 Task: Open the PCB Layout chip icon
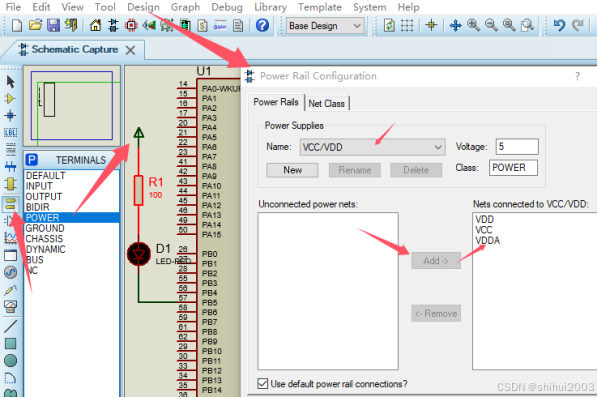(x=131, y=26)
